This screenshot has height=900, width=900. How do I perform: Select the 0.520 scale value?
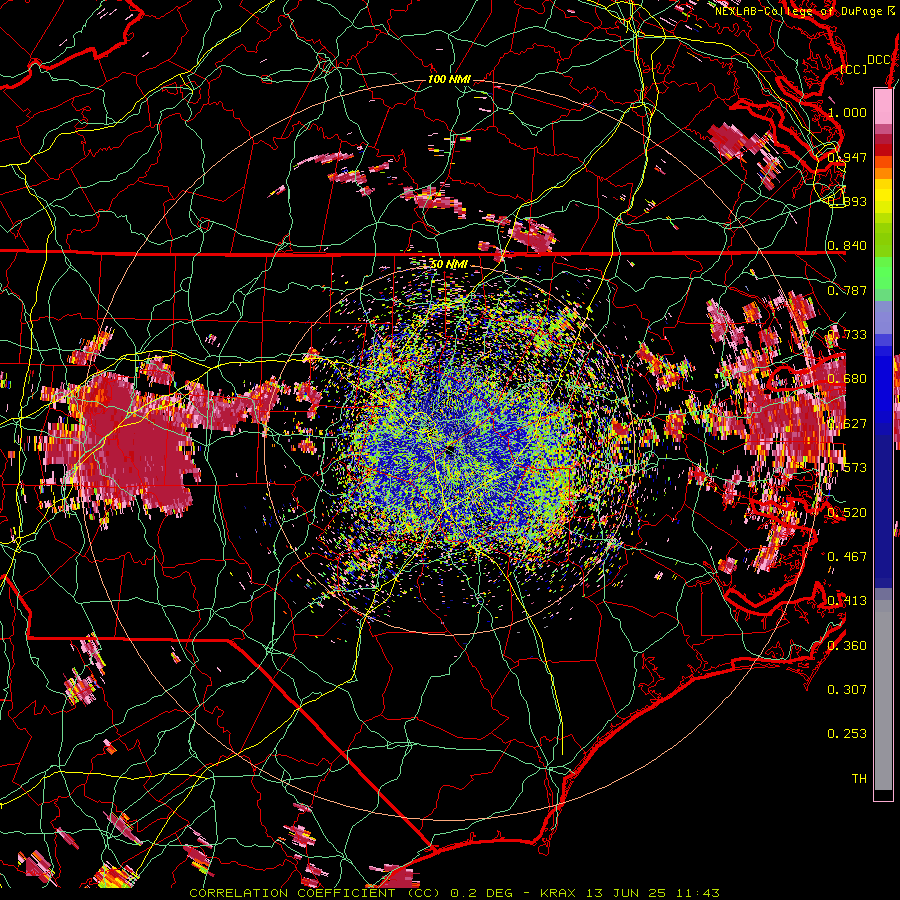[847, 512]
